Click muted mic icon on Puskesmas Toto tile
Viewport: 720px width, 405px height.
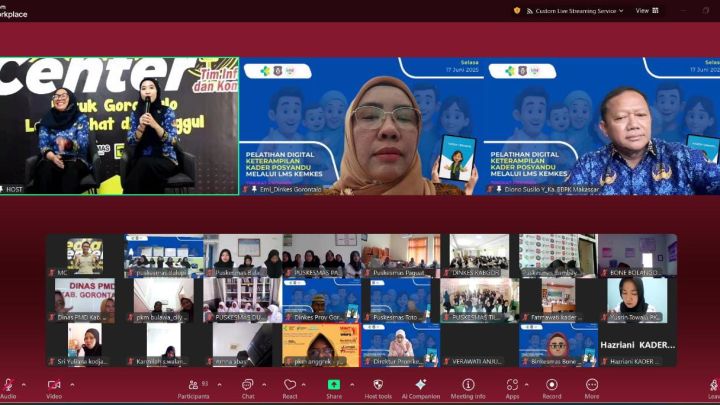click(367, 317)
